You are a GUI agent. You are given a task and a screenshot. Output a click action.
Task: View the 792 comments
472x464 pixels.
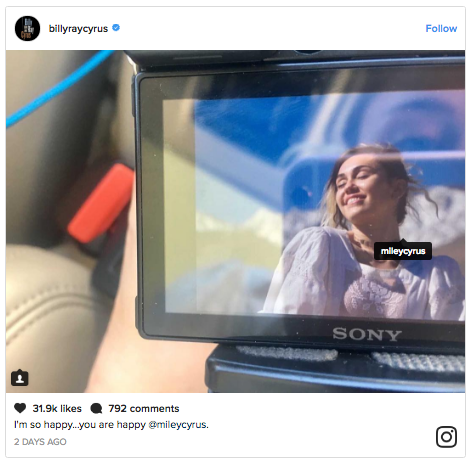pos(144,409)
